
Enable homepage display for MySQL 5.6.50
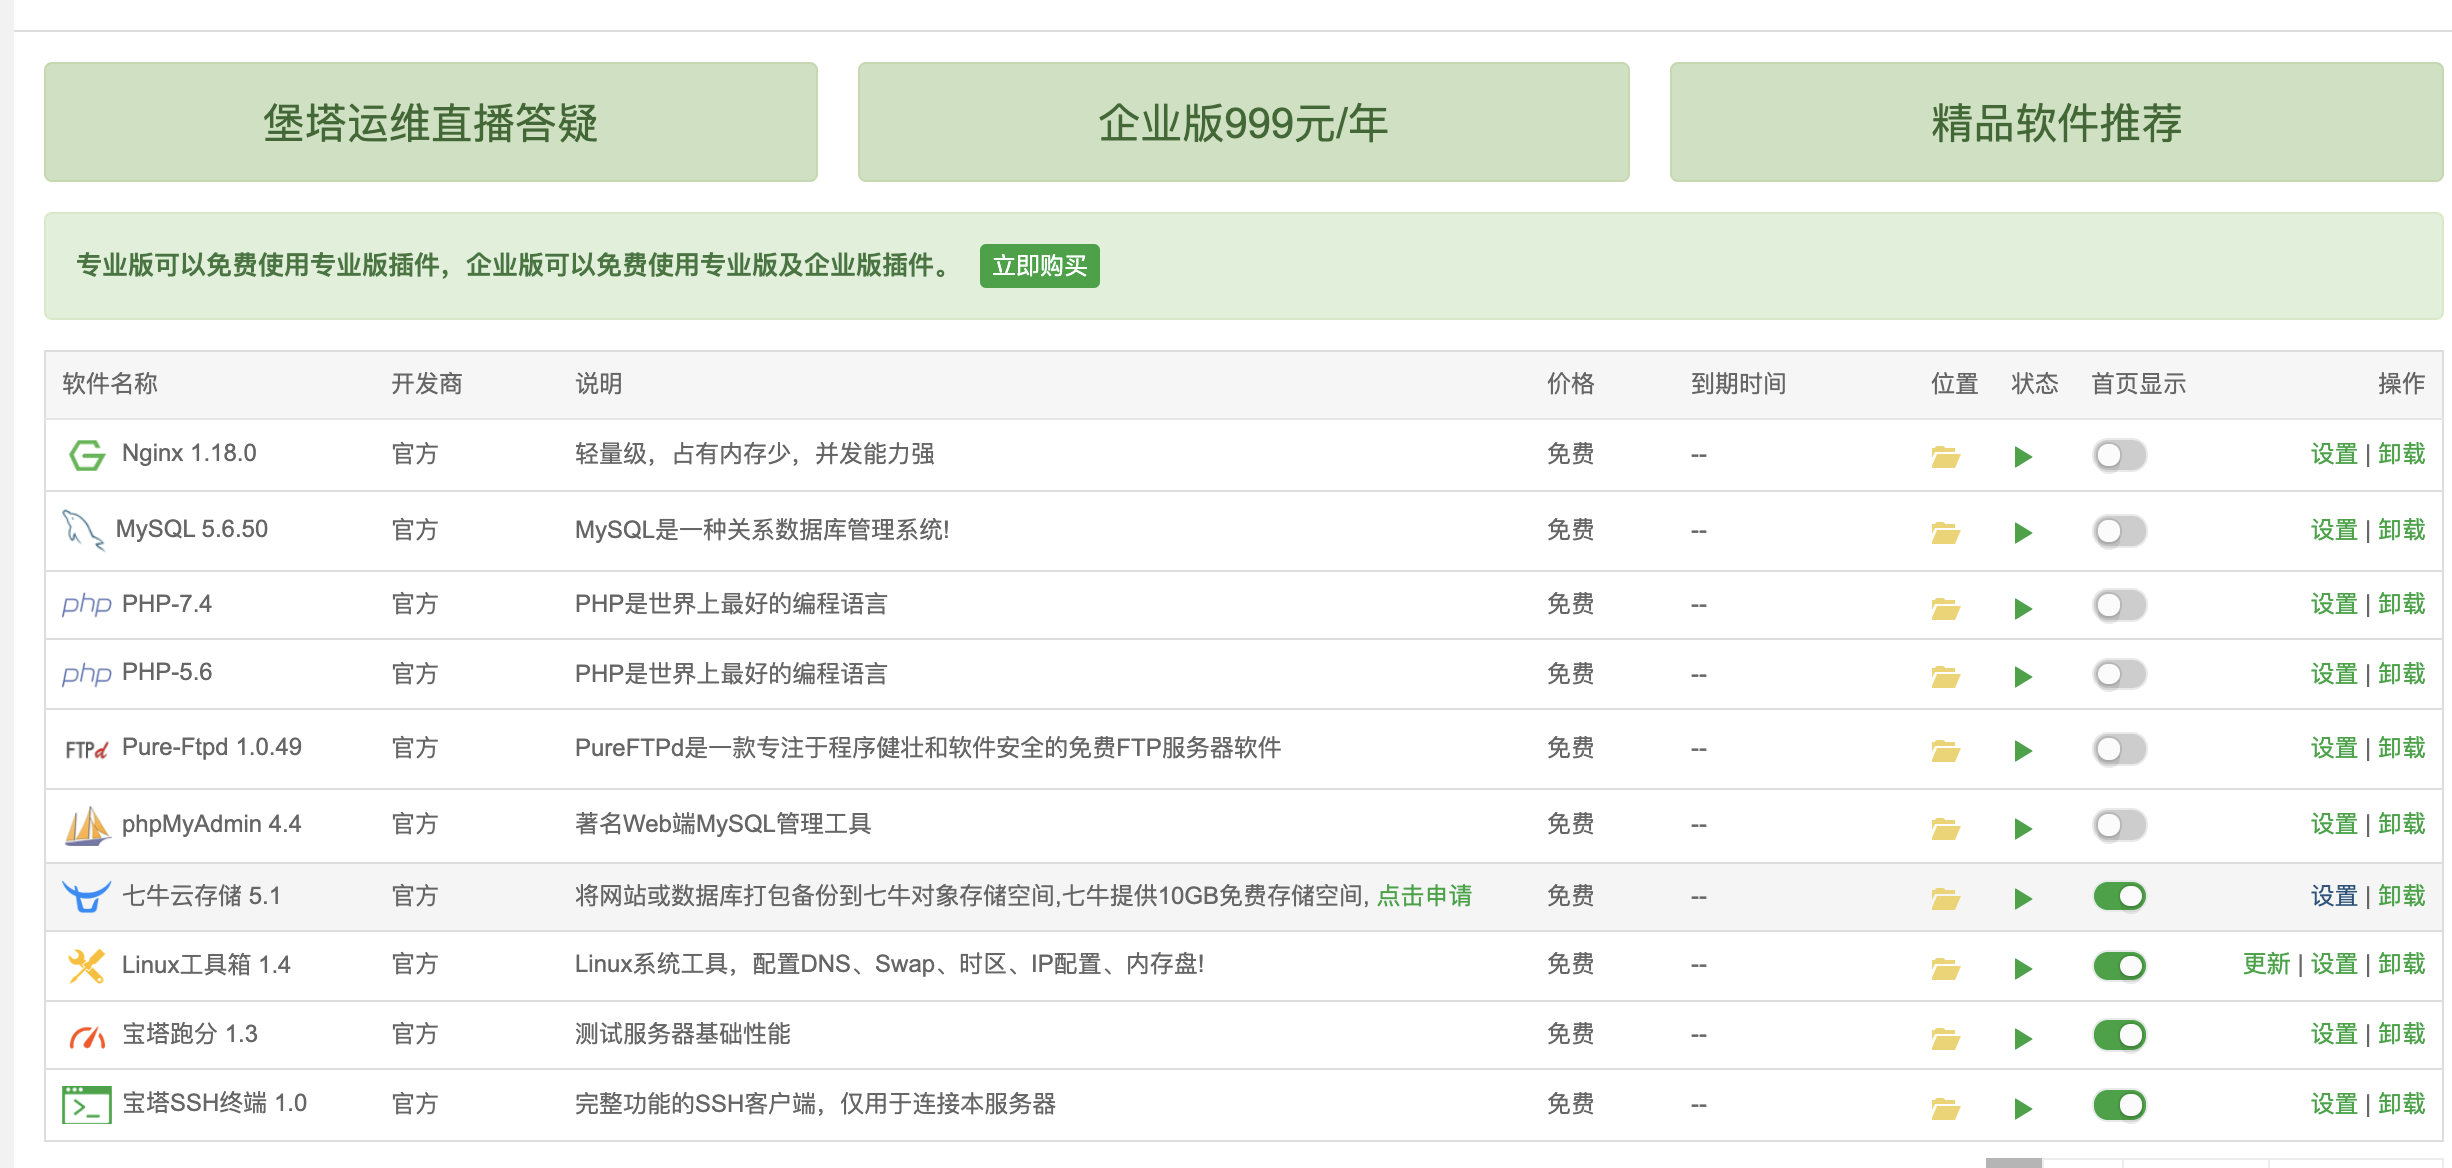[x=2120, y=531]
